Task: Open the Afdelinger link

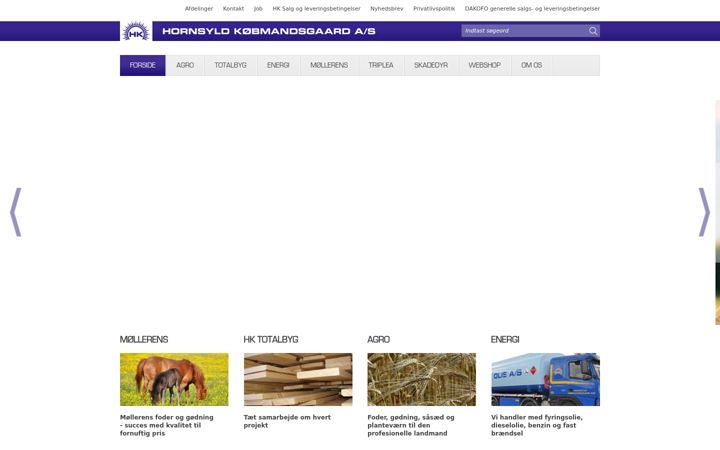Action: [x=199, y=9]
